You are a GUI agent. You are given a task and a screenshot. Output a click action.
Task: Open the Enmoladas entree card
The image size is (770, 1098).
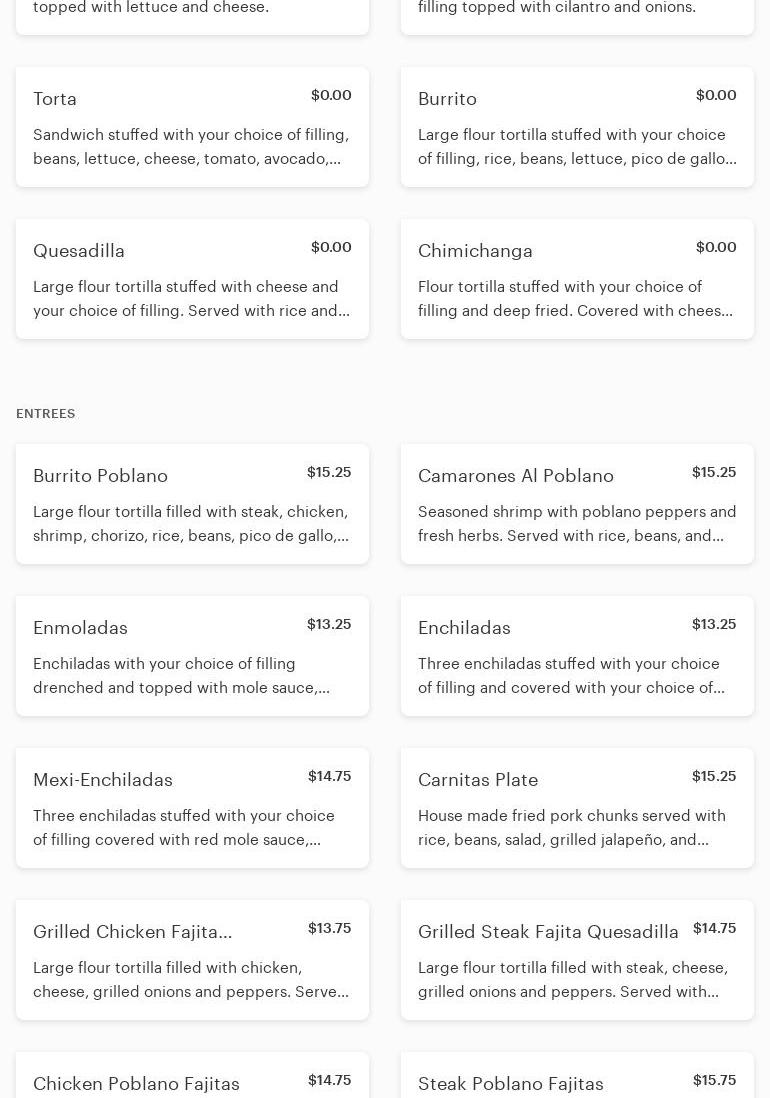click(x=192, y=655)
